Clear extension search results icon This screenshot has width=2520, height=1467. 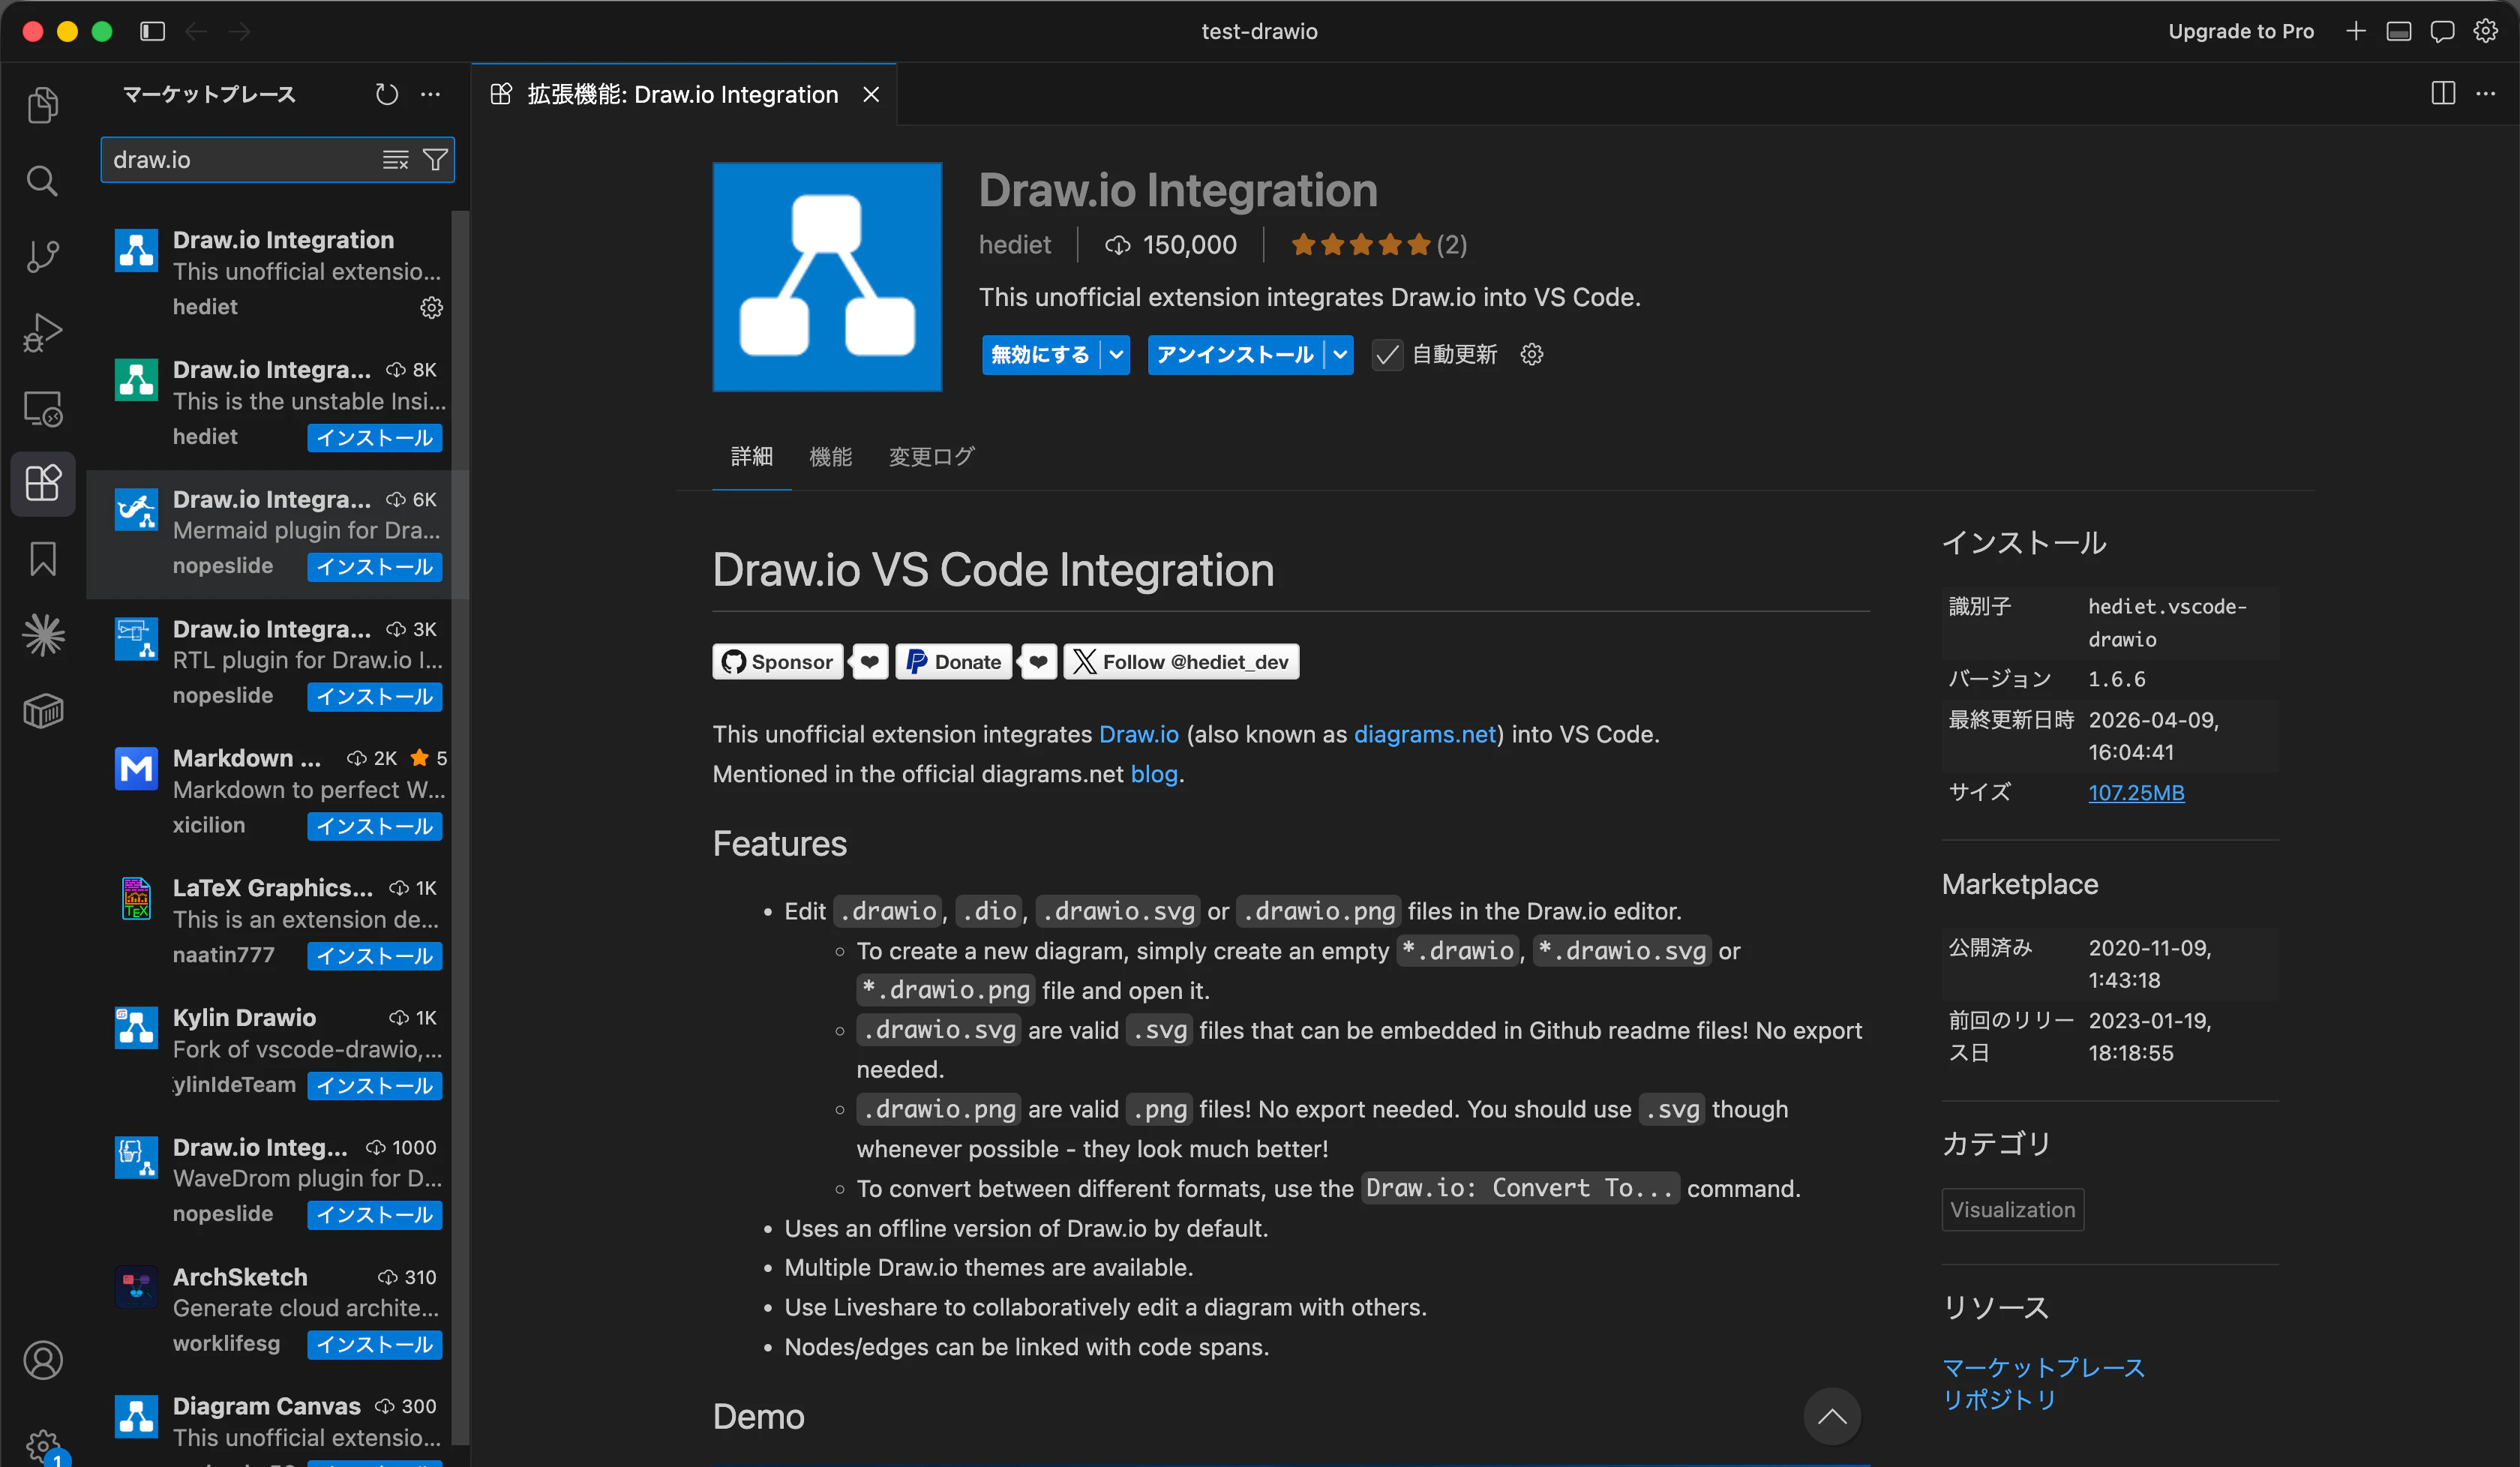(x=396, y=160)
